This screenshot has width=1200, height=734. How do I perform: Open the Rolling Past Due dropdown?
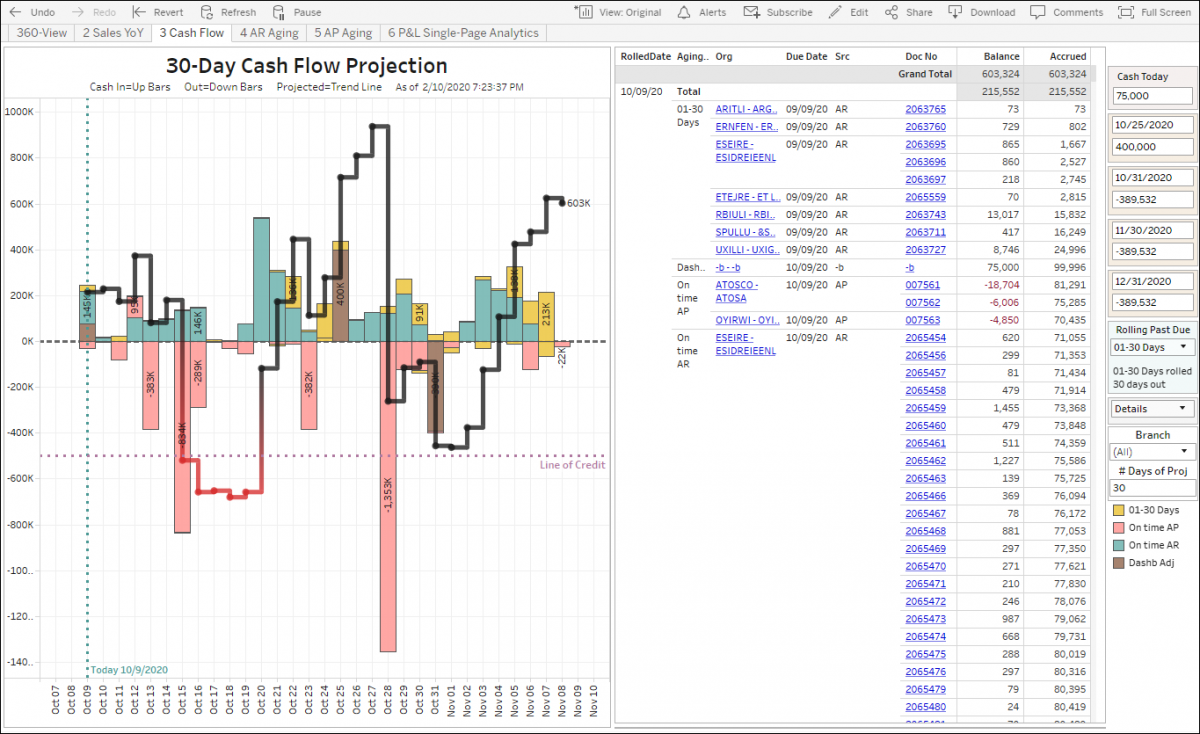click(x=1151, y=345)
